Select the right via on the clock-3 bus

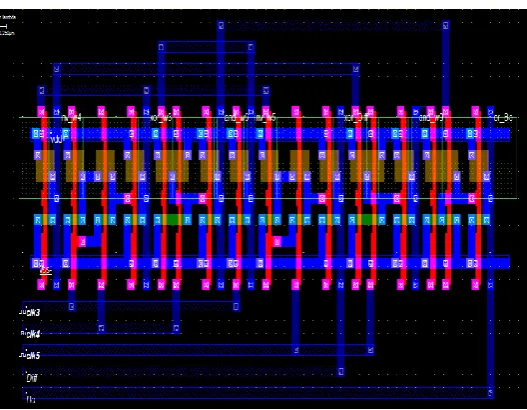pos(236,306)
